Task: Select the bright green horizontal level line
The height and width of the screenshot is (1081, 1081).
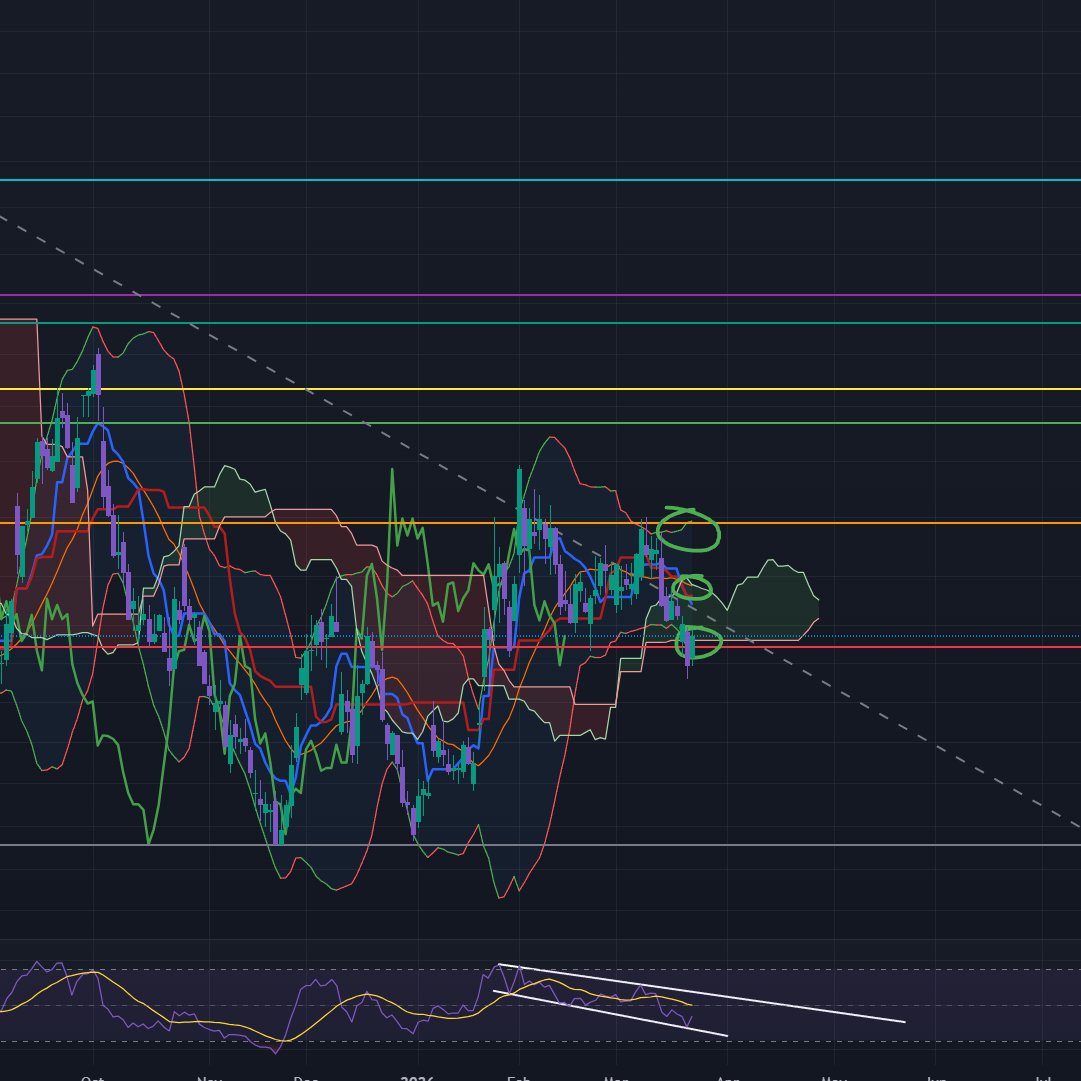Action: point(540,423)
